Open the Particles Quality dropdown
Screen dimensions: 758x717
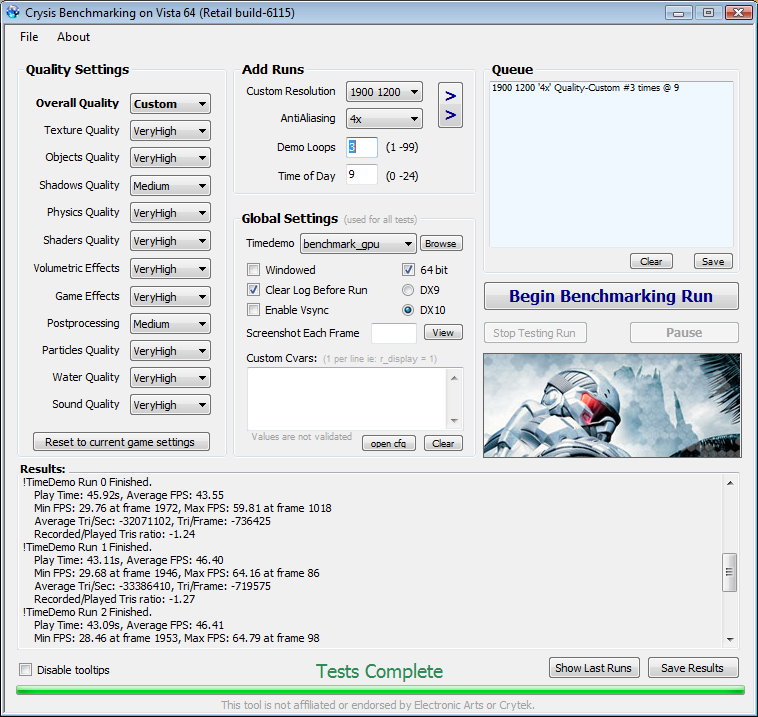click(x=170, y=351)
